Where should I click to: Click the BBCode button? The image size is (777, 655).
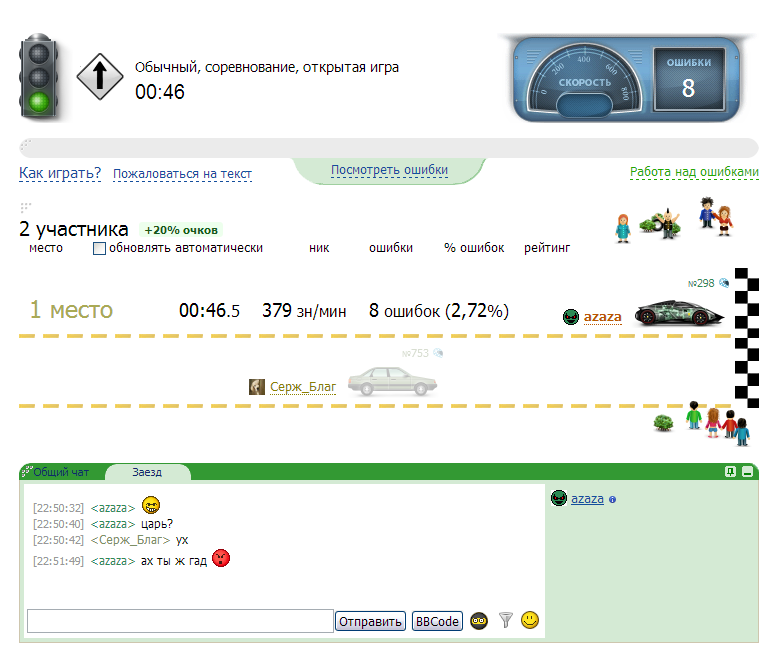pos(437,621)
